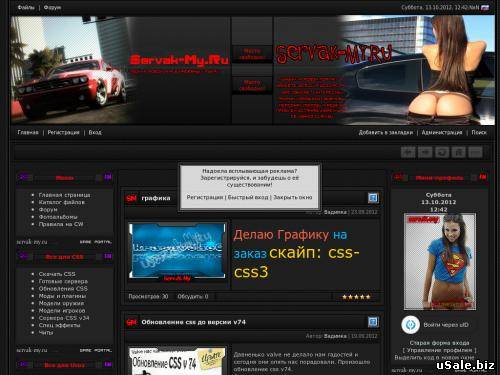500x375 pixels.
Task: Click the lower red button in banner center
Action: tap(252, 85)
